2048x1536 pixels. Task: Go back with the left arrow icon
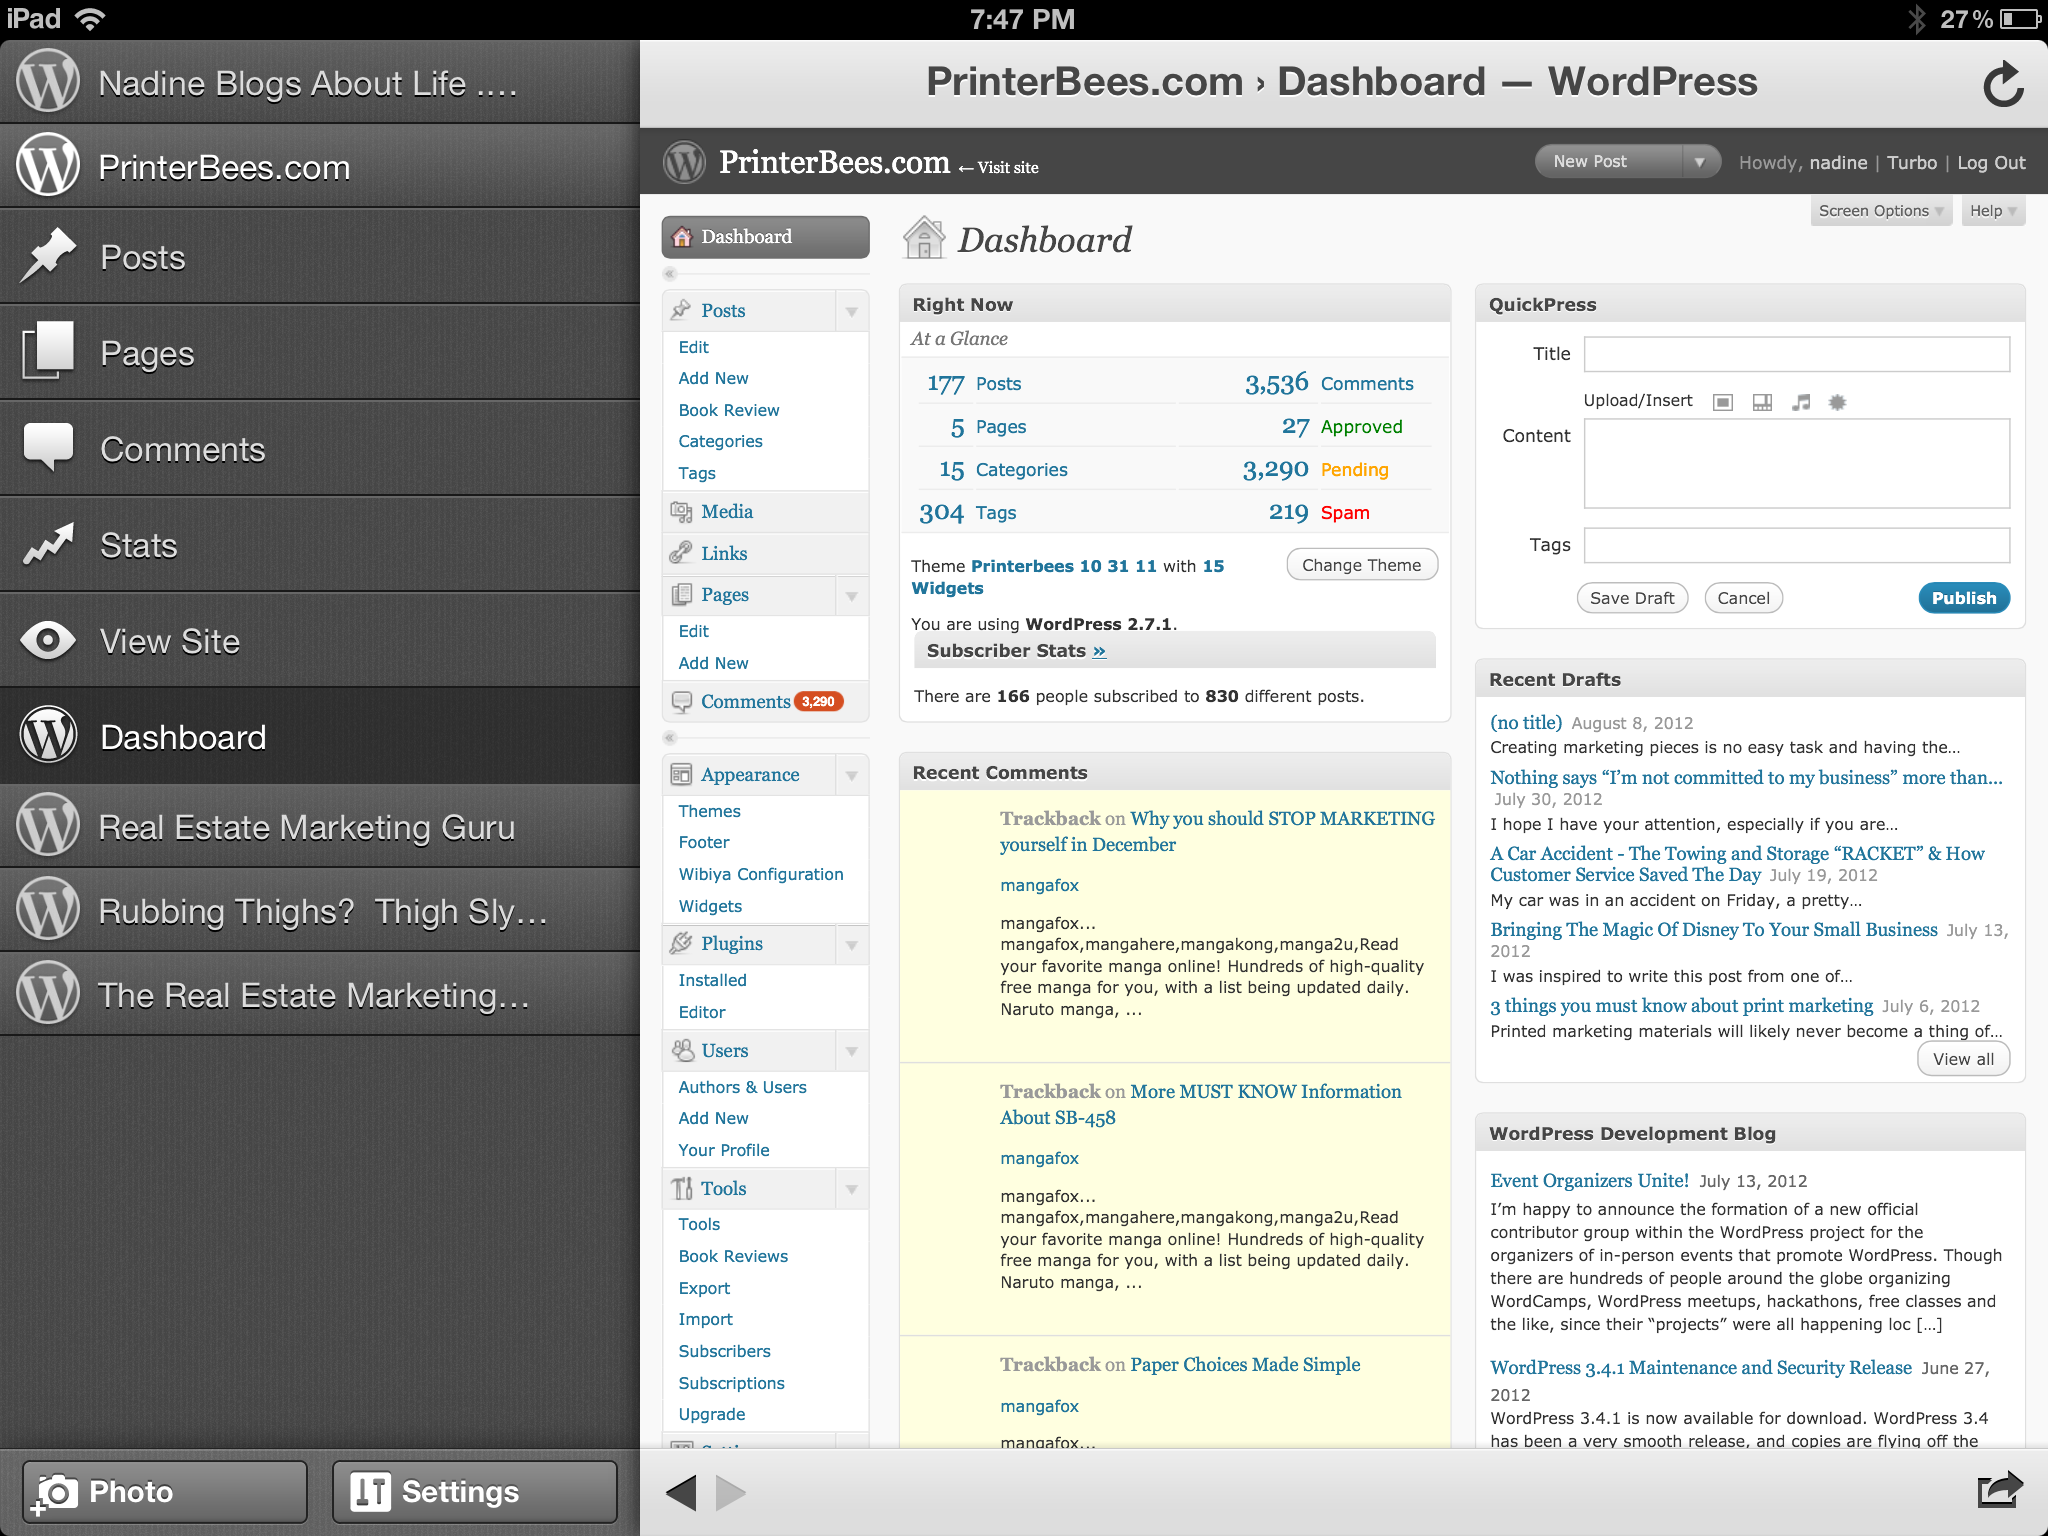point(682,1493)
